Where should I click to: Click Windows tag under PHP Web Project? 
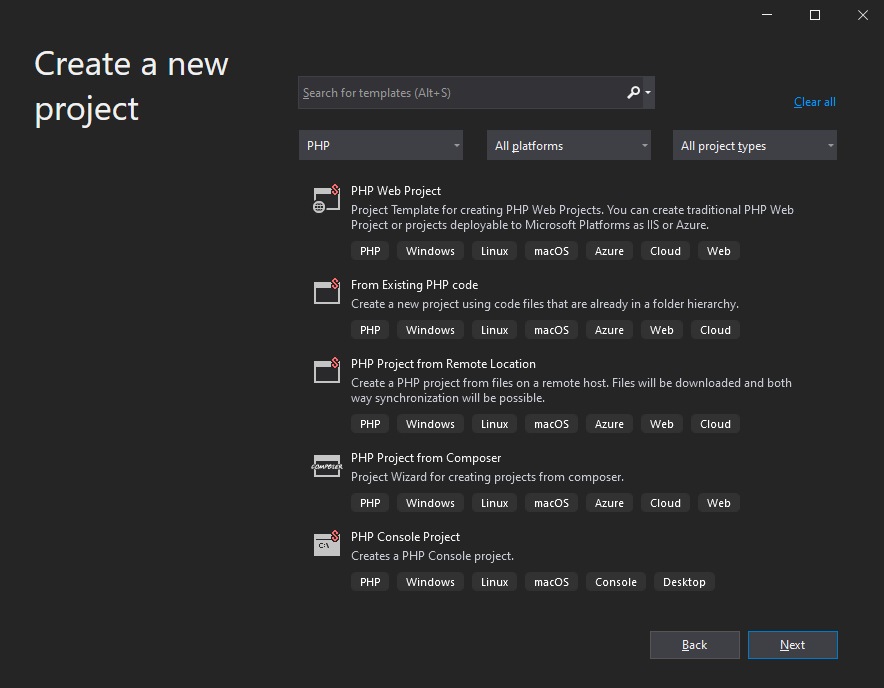pyautogui.click(x=430, y=251)
